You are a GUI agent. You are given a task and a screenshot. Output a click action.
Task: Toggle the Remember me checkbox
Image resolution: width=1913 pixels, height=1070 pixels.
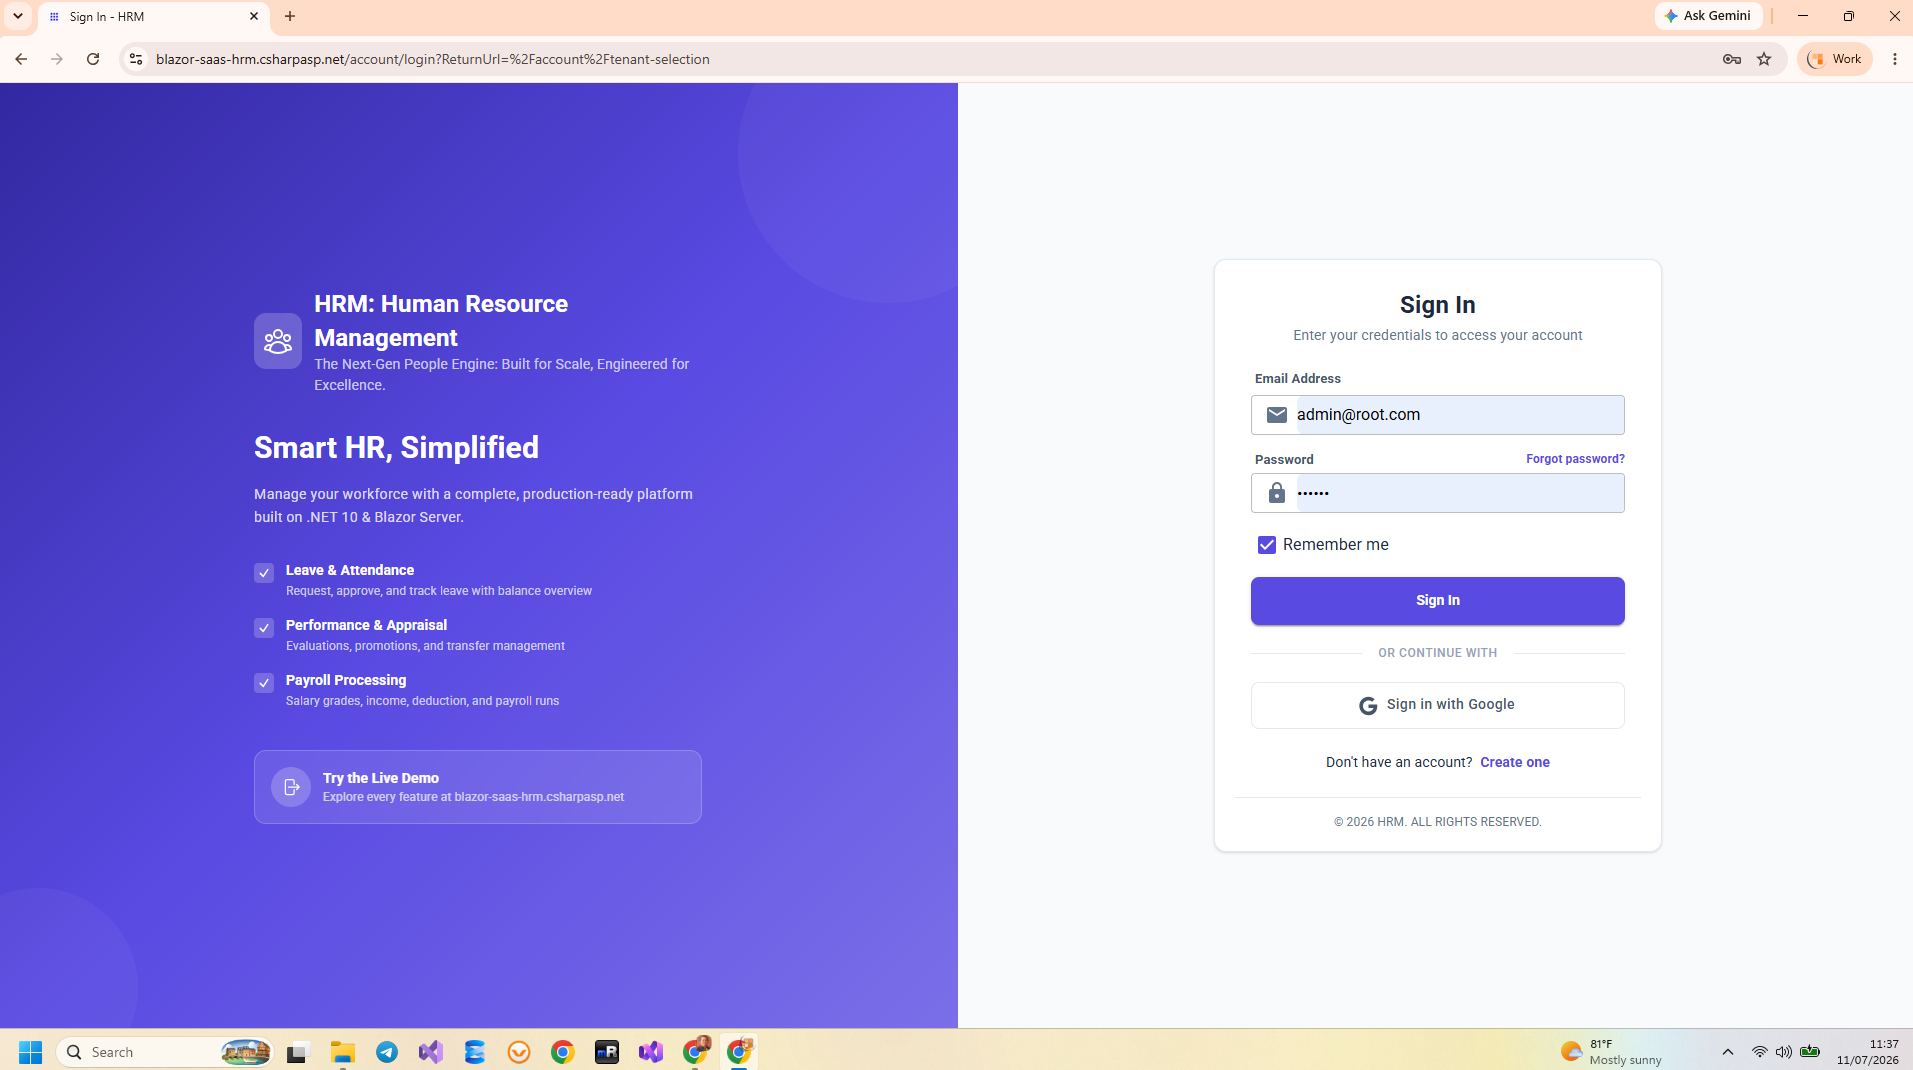[x=1267, y=545]
